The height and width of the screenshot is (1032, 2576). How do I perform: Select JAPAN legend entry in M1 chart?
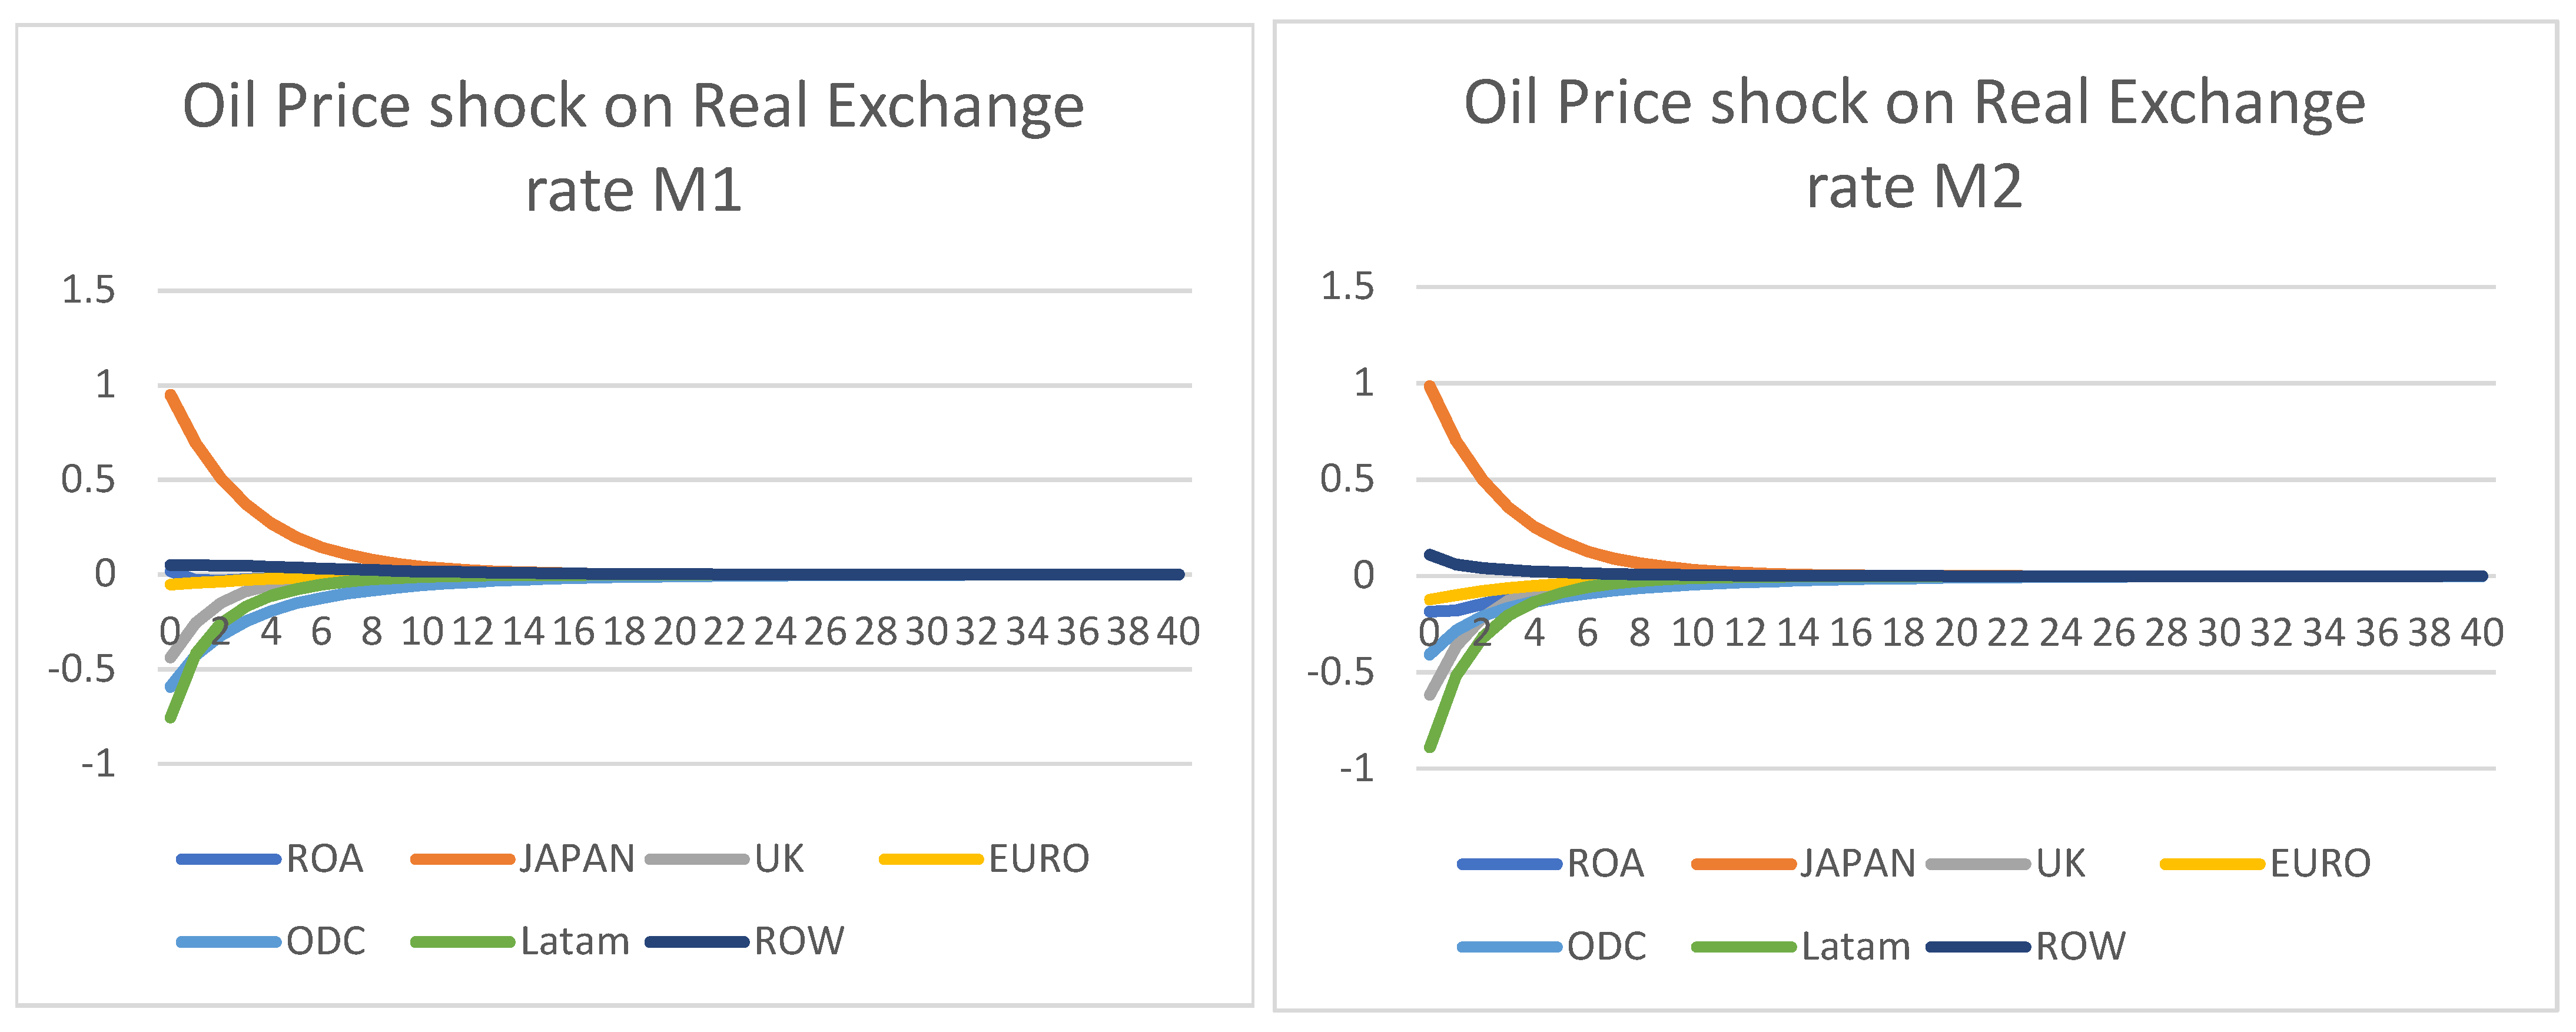523,859
